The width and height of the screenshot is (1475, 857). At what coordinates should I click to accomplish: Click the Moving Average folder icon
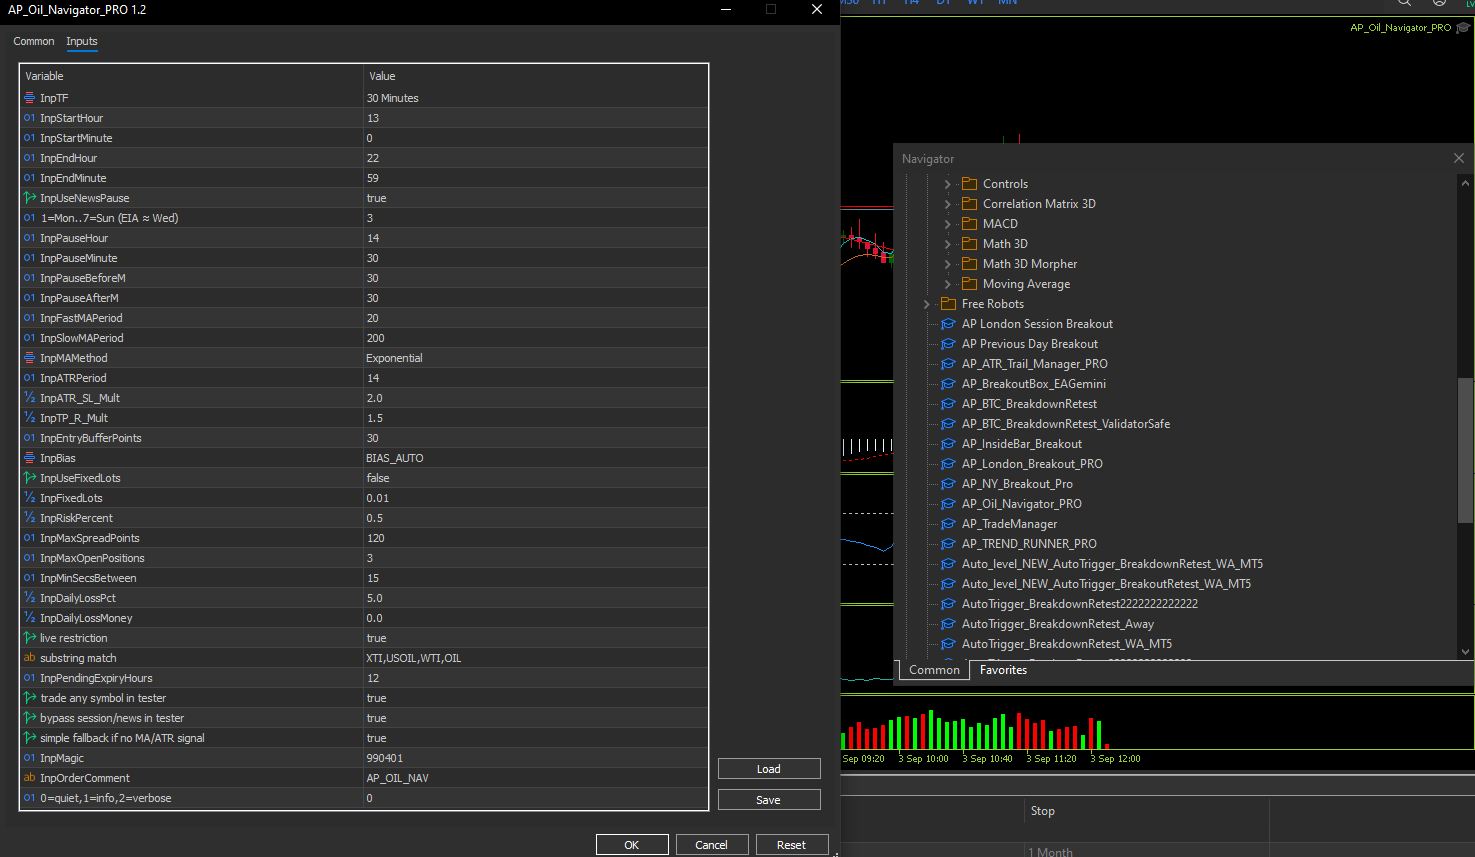(x=969, y=284)
